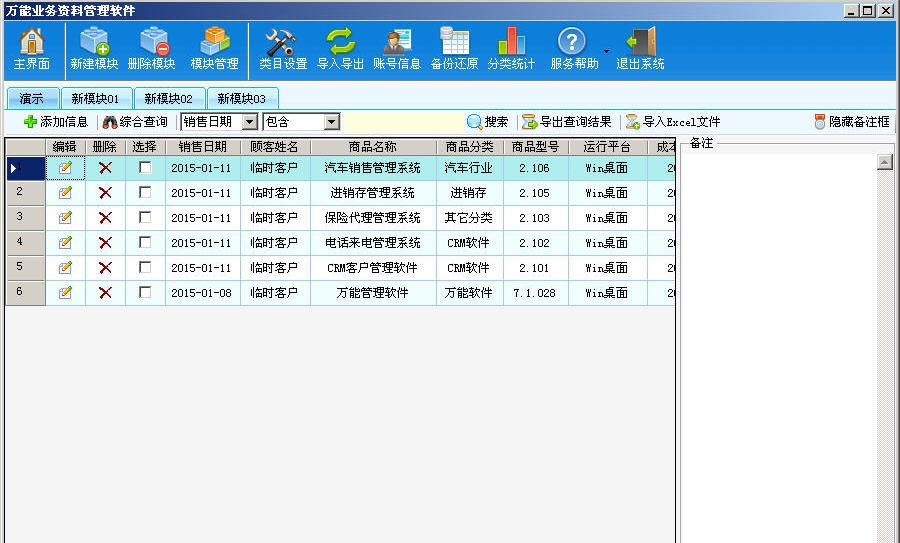Screen dimensions: 900x543
Task: Delete the 万能管理软件 row with red X
Action: 105,293
